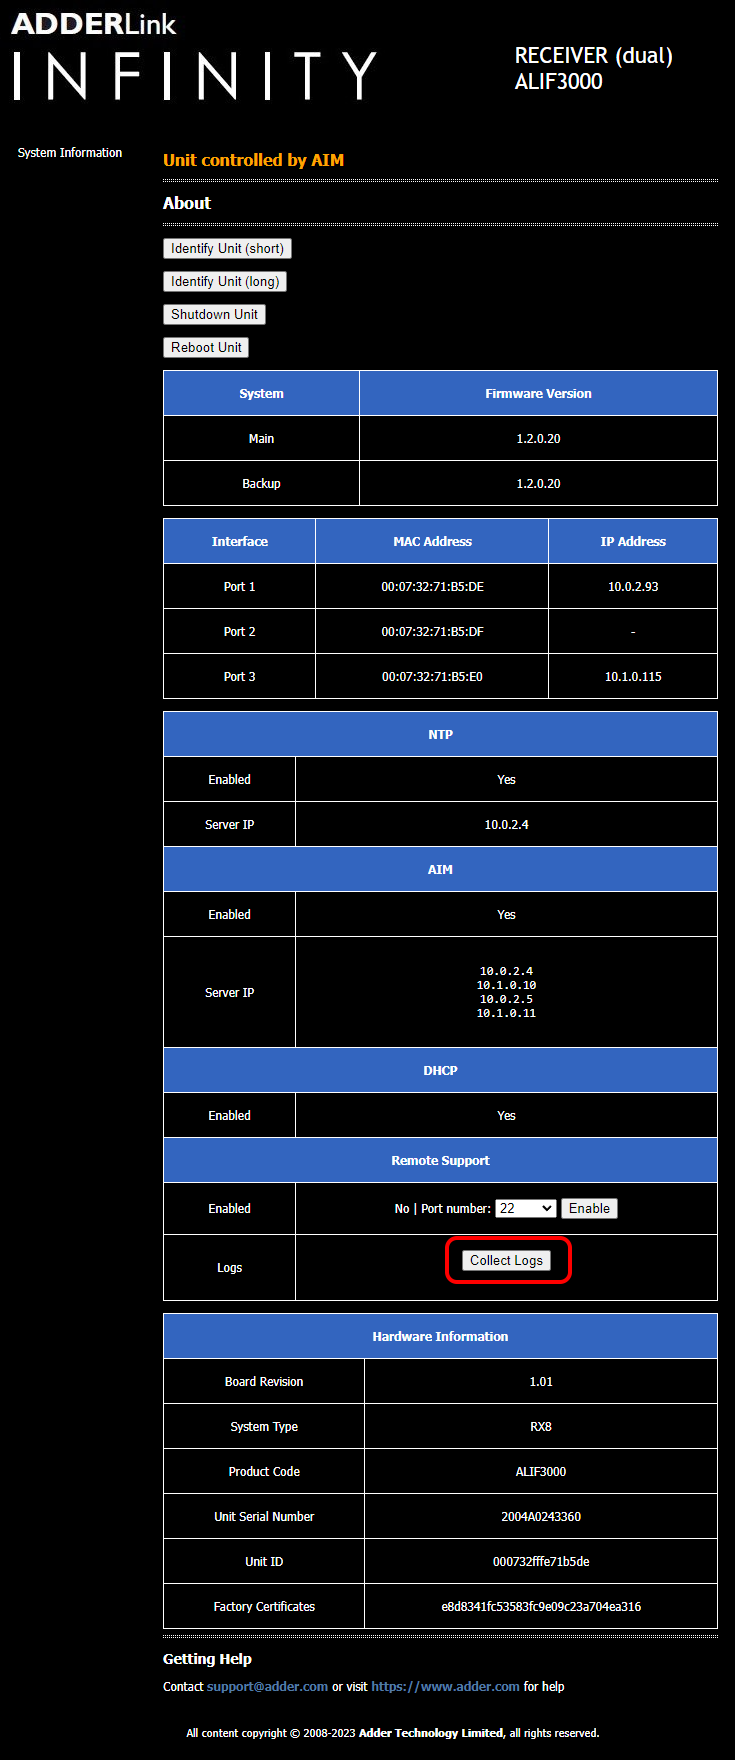Click the Collect Logs button

pos(506,1260)
